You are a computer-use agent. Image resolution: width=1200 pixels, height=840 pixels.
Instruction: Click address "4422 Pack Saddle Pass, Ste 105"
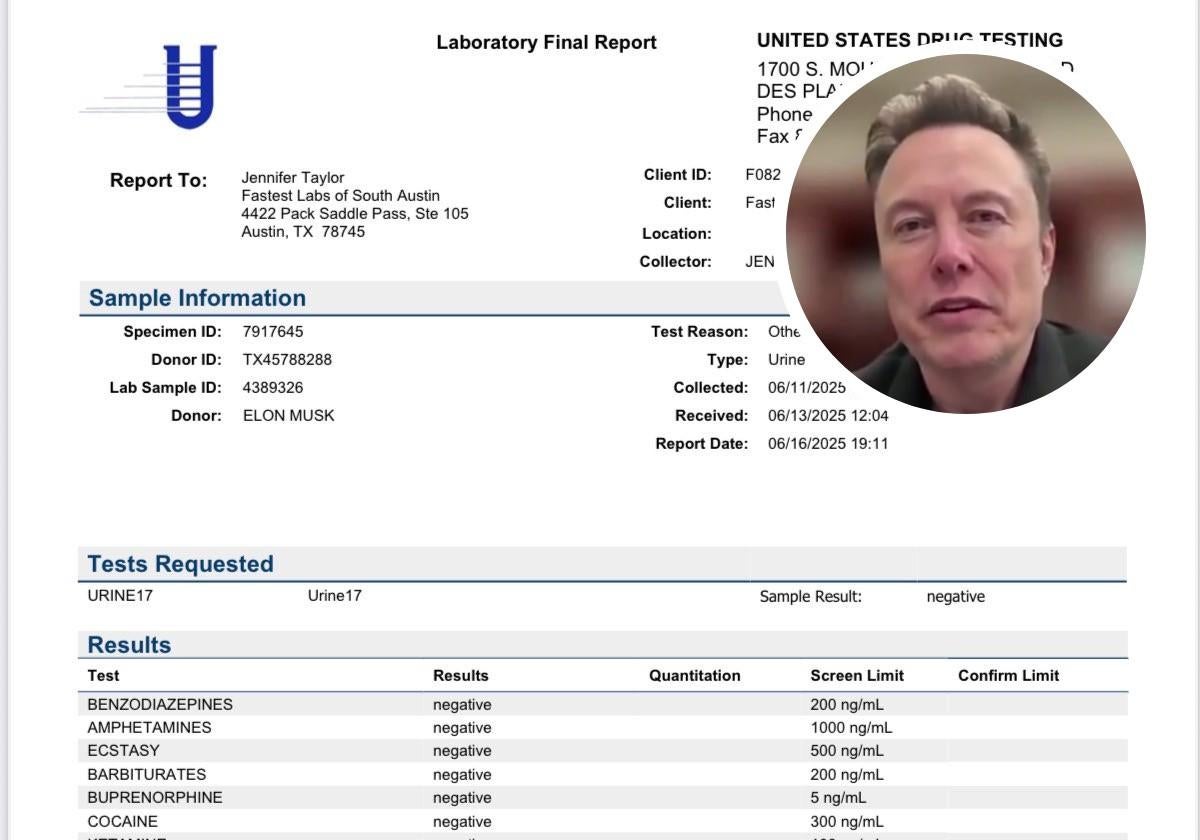click(355, 214)
